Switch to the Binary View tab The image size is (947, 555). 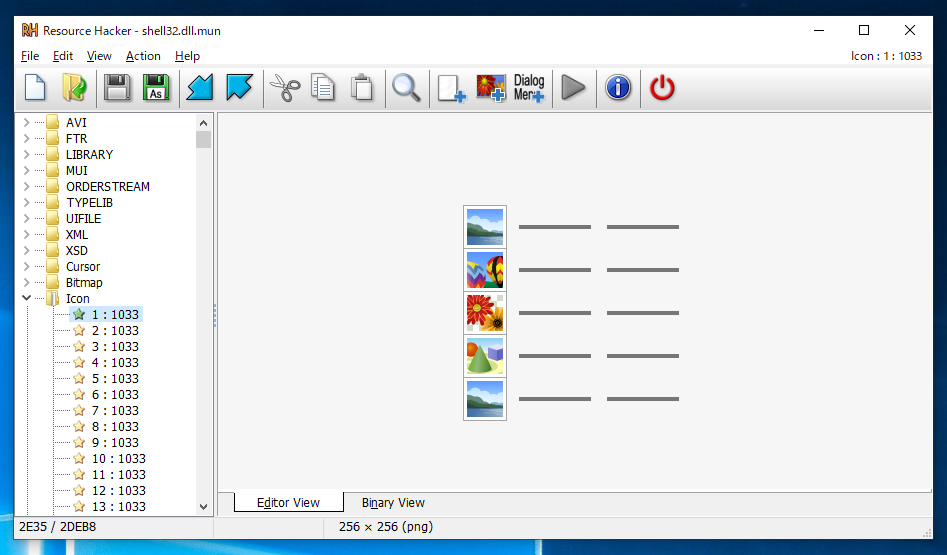coord(393,502)
